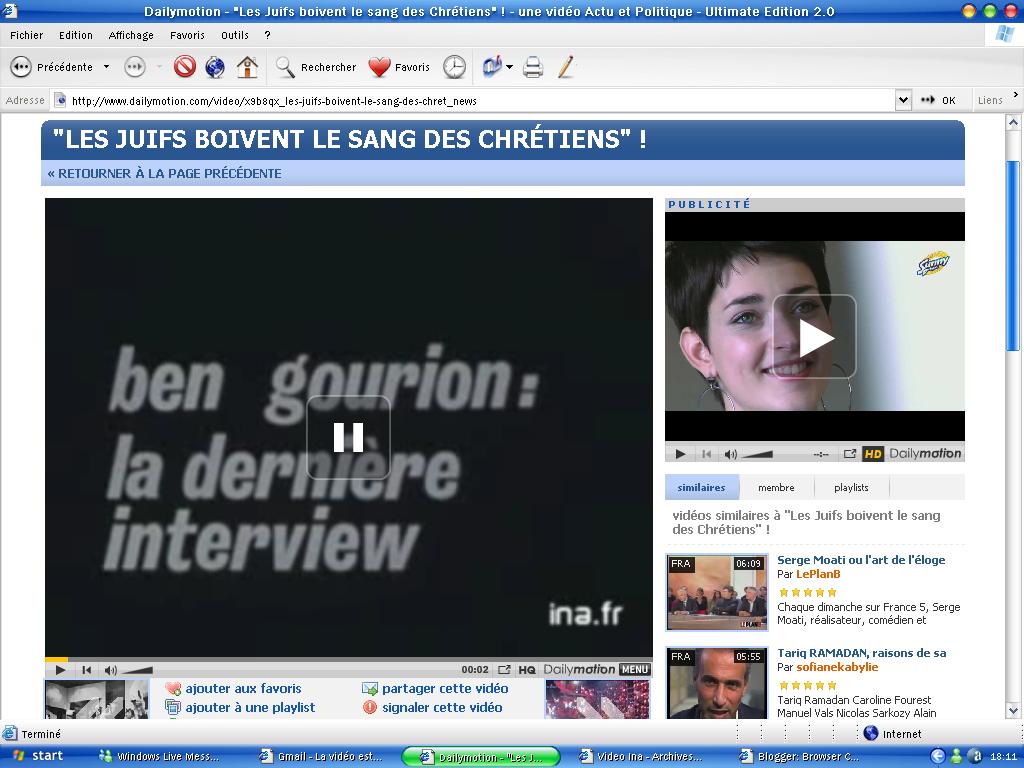Toggle main video fullscreen icon
1024x768 pixels.
tap(504, 669)
